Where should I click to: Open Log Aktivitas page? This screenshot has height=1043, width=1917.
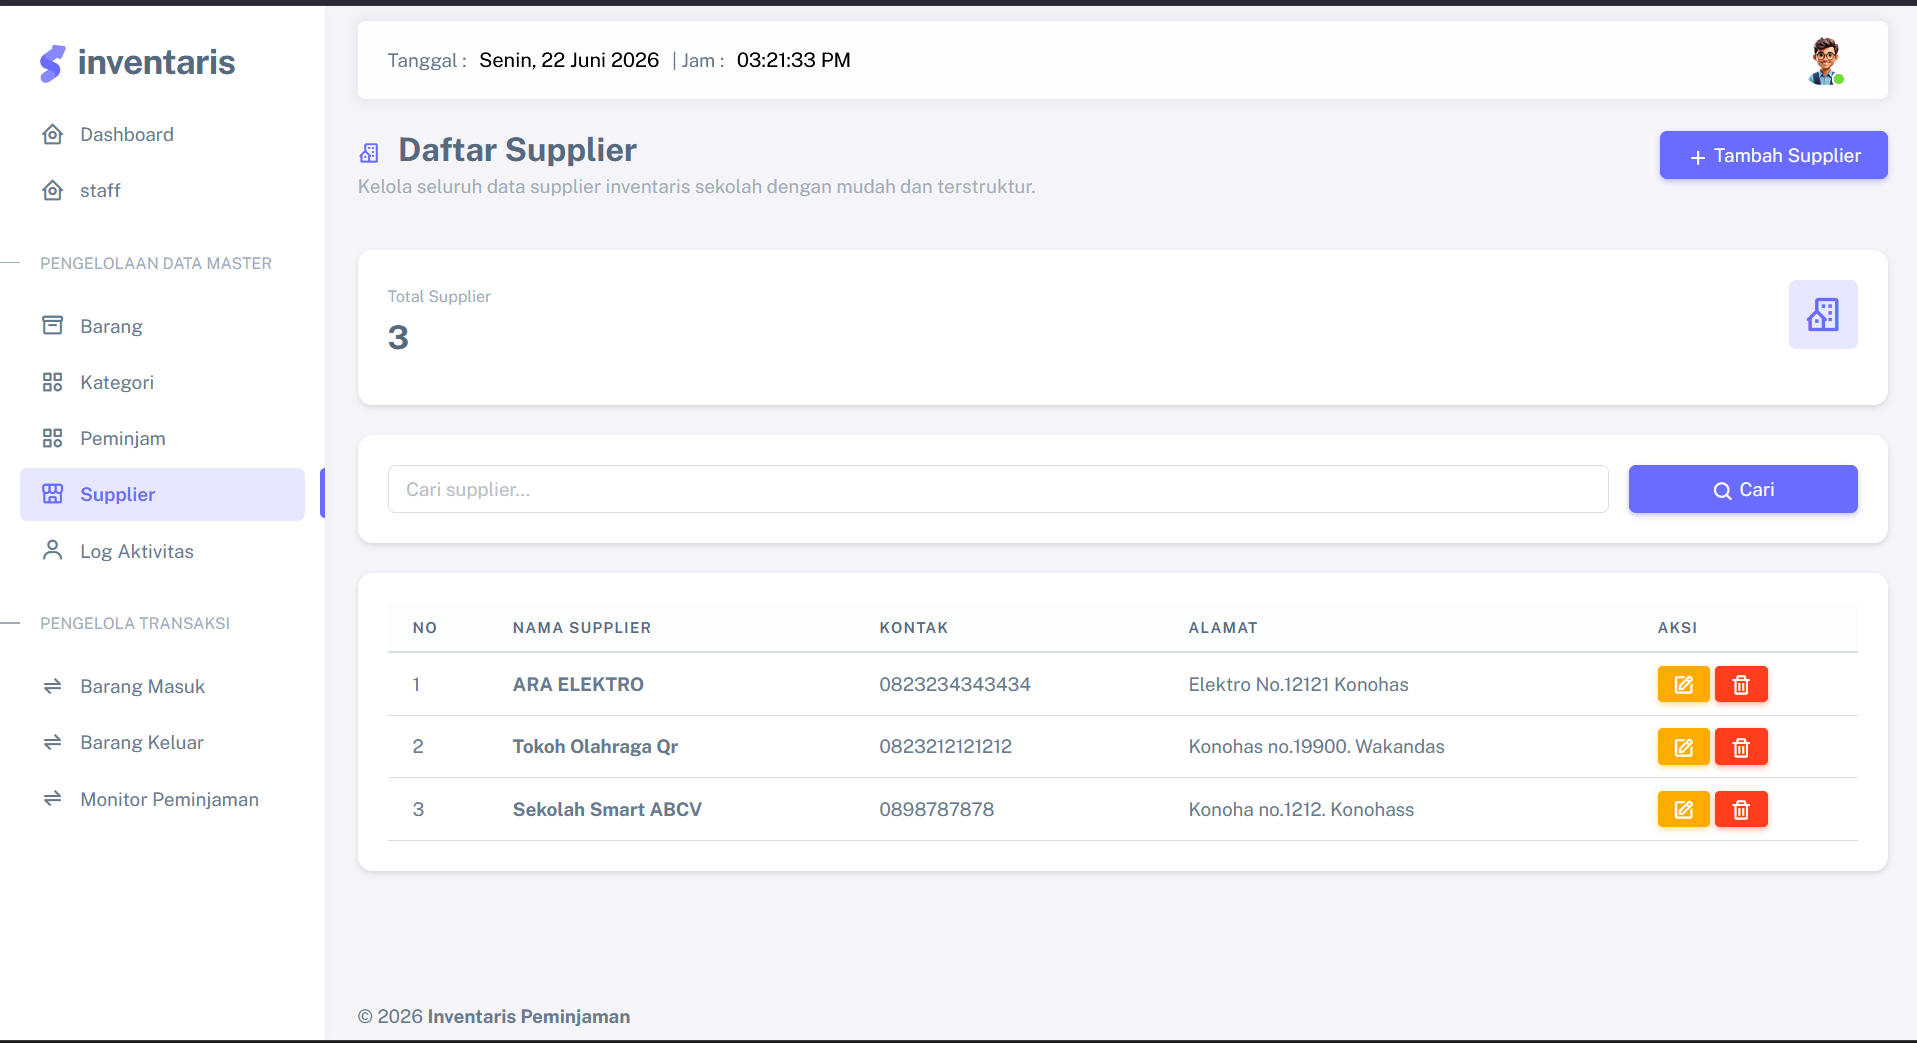click(x=162, y=551)
